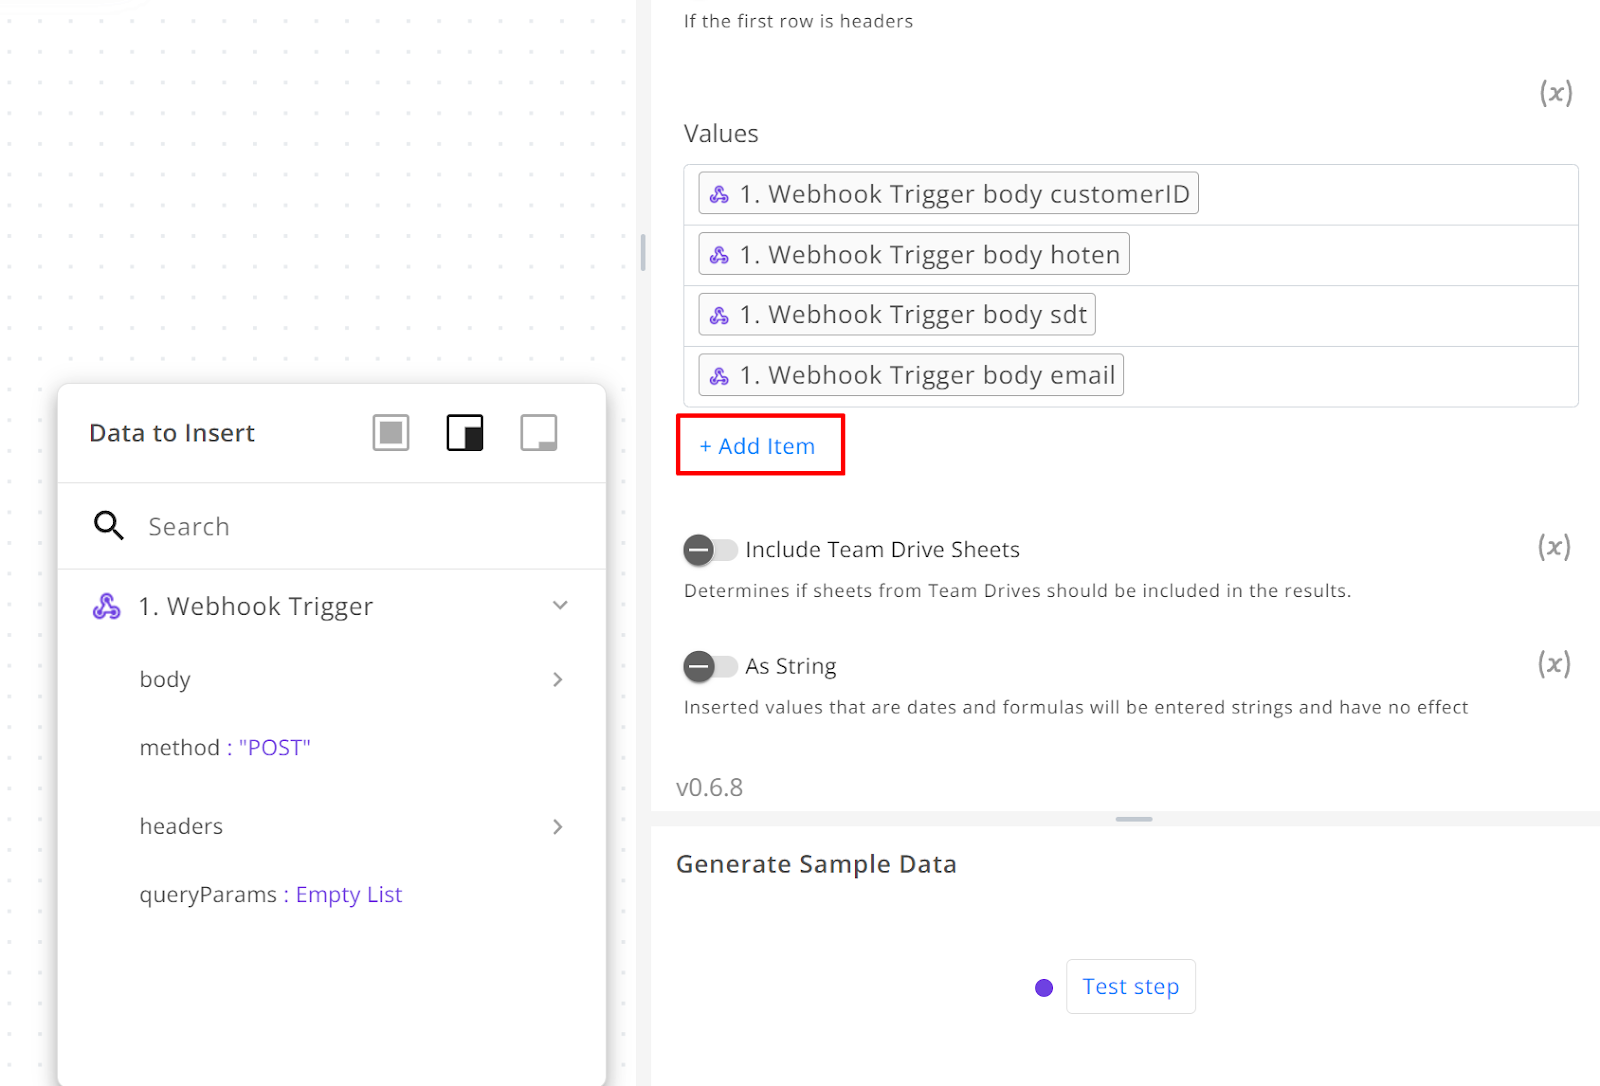This screenshot has height=1086, width=1600.
Task: Toggle dynamic value (x) for As String
Action: pos(1554,664)
